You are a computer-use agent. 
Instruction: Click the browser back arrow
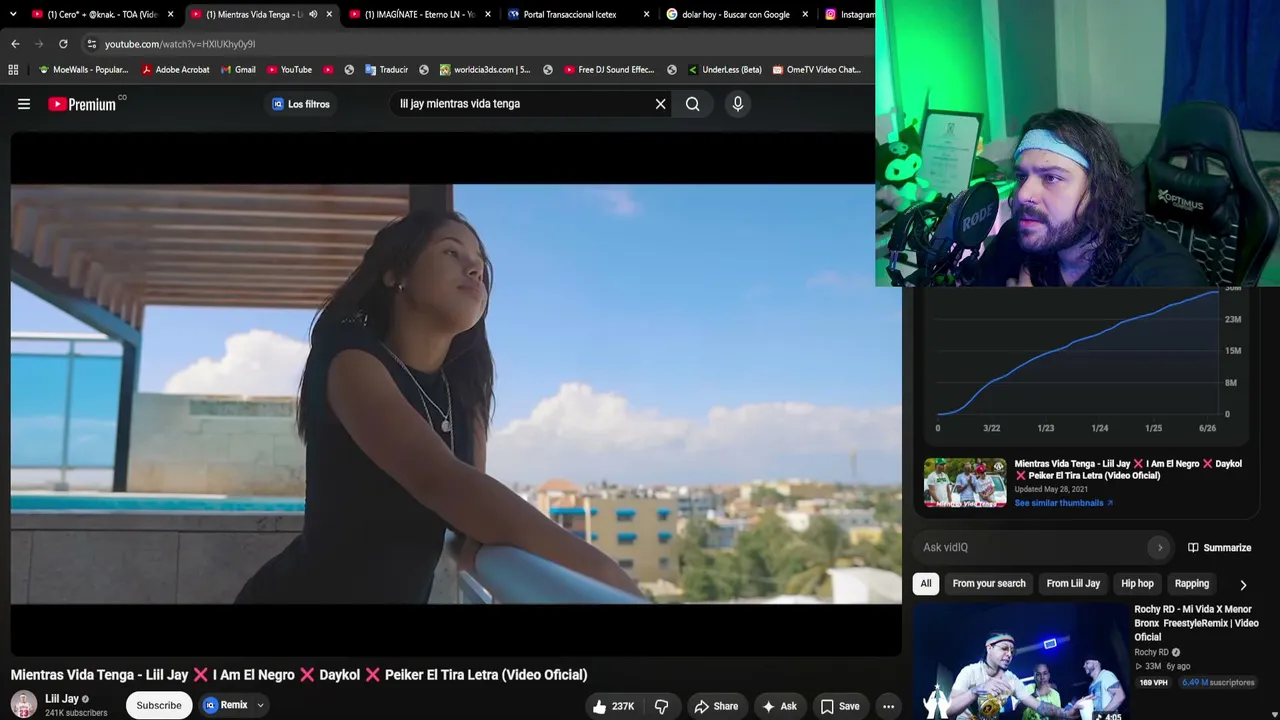point(15,44)
